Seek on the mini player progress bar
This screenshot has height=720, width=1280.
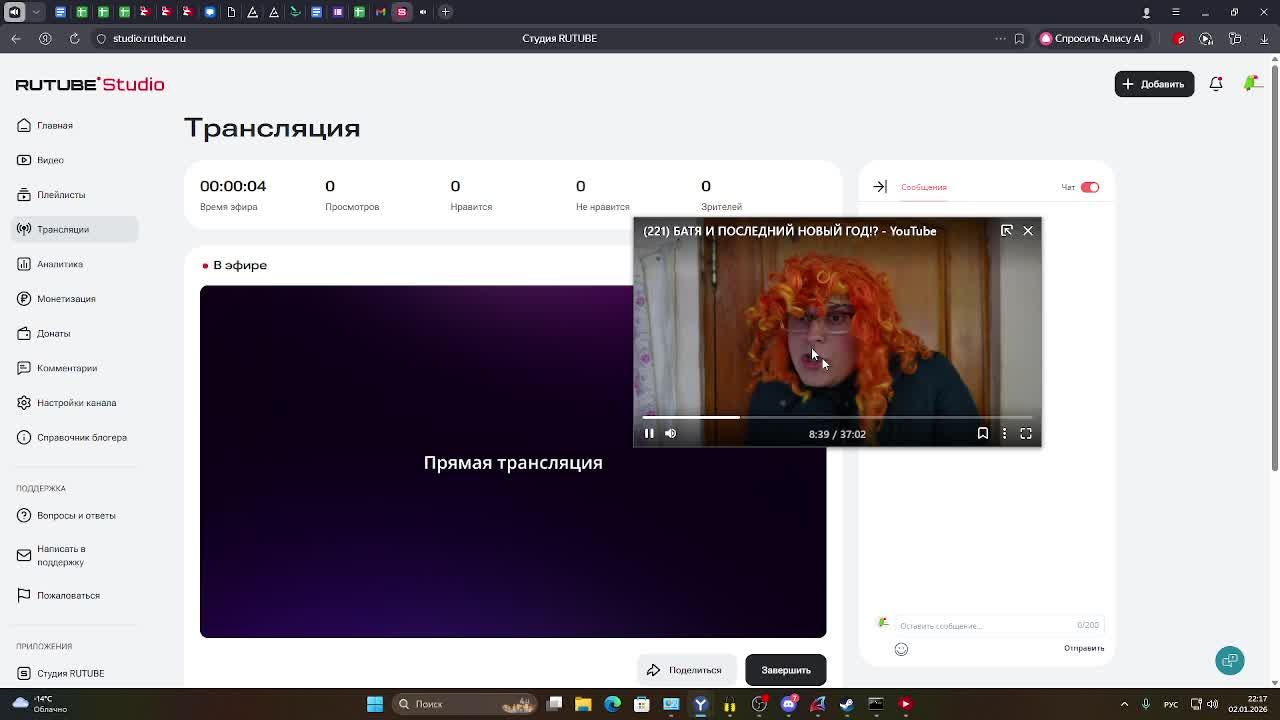[x=837, y=417]
